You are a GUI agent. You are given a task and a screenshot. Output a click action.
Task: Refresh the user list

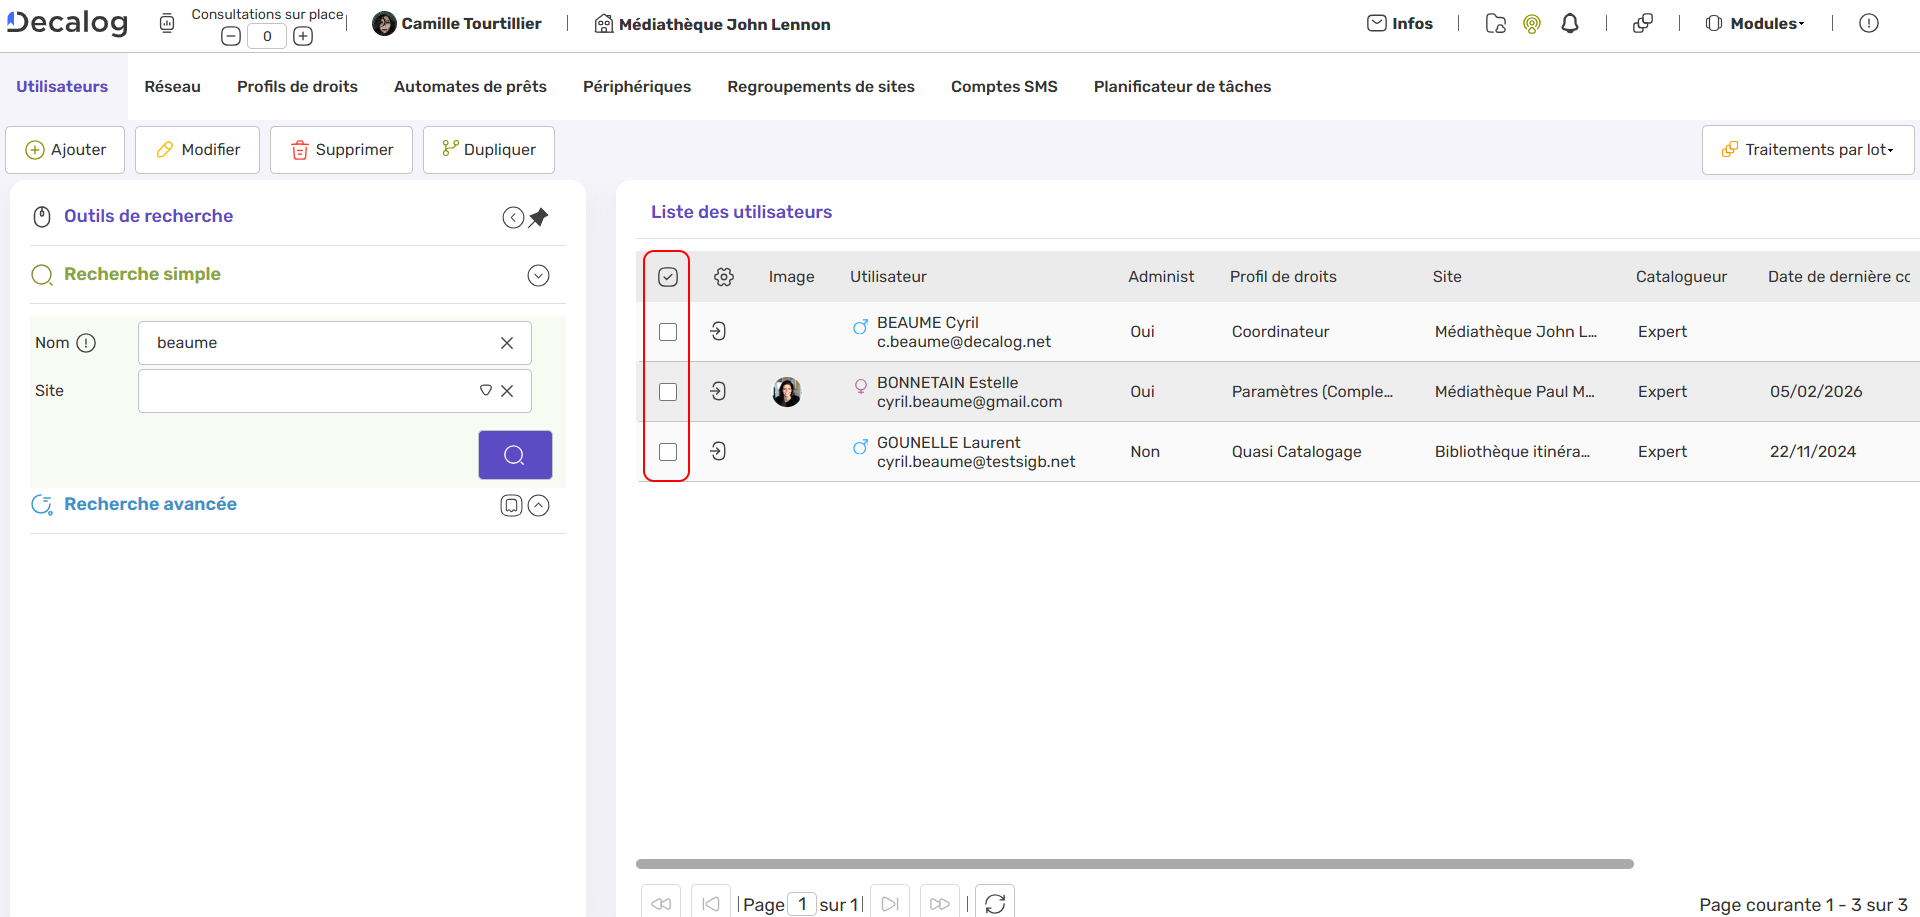(995, 903)
